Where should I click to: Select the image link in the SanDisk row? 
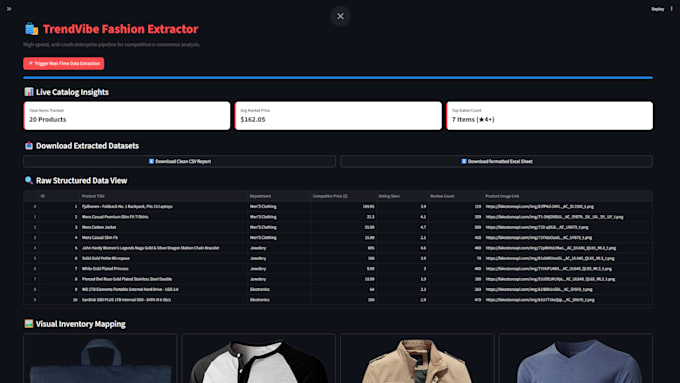click(568, 300)
